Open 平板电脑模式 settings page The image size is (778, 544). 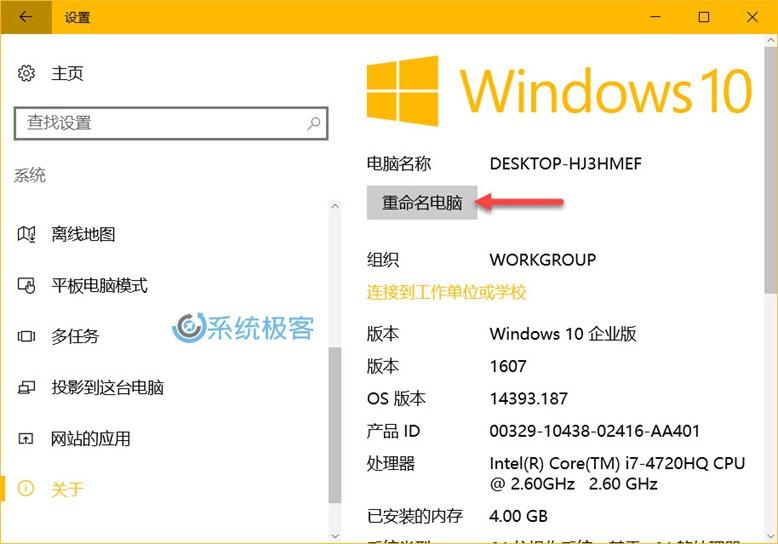(99, 285)
